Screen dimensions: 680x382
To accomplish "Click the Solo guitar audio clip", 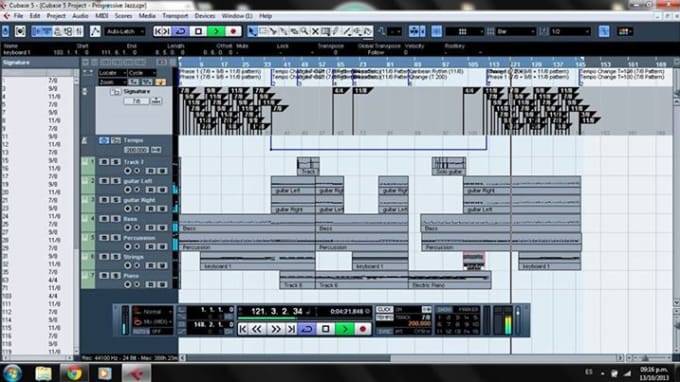I will [449, 167].
